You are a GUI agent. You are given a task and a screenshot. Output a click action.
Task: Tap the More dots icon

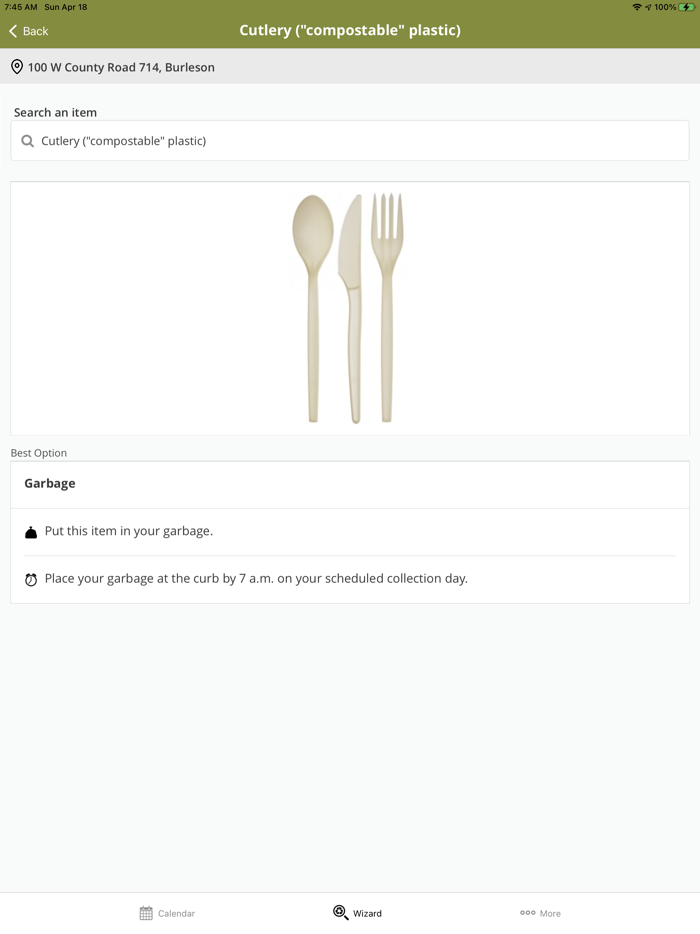click(x=527, y=913)
